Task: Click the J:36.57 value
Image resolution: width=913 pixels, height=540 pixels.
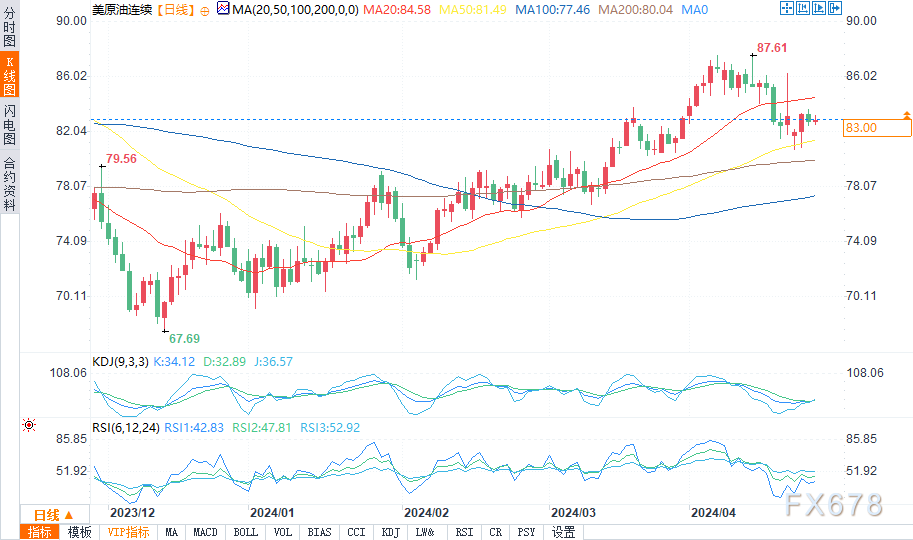Action: pos(274,362)
